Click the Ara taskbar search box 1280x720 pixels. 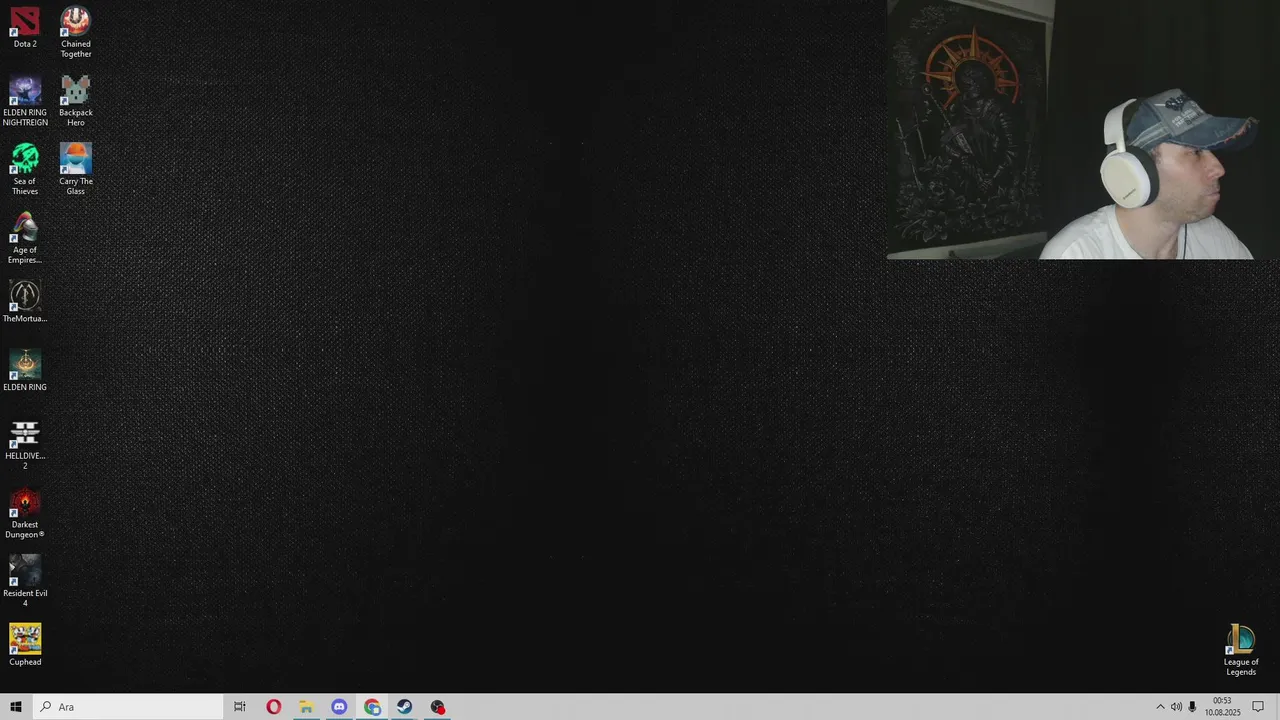point(127,707)
